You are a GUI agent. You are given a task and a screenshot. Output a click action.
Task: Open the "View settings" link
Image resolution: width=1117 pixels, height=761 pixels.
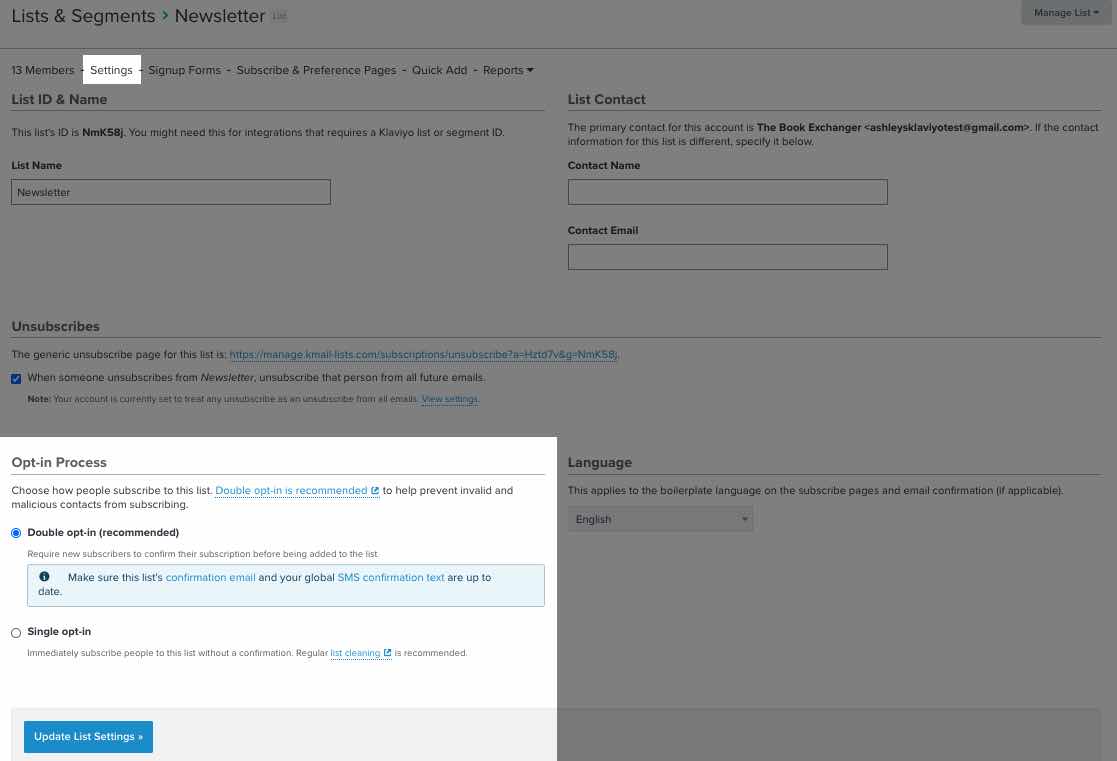448,398
